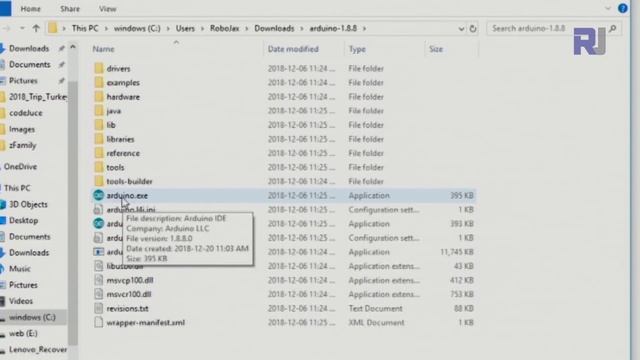Open the Home ribbon tab

click(x=31, y=9)
